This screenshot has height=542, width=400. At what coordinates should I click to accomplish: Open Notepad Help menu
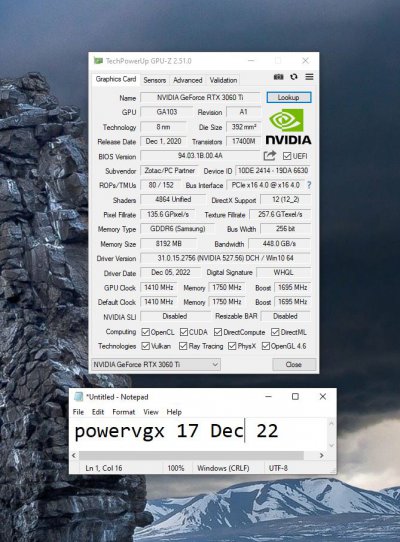tap(174, 412)
